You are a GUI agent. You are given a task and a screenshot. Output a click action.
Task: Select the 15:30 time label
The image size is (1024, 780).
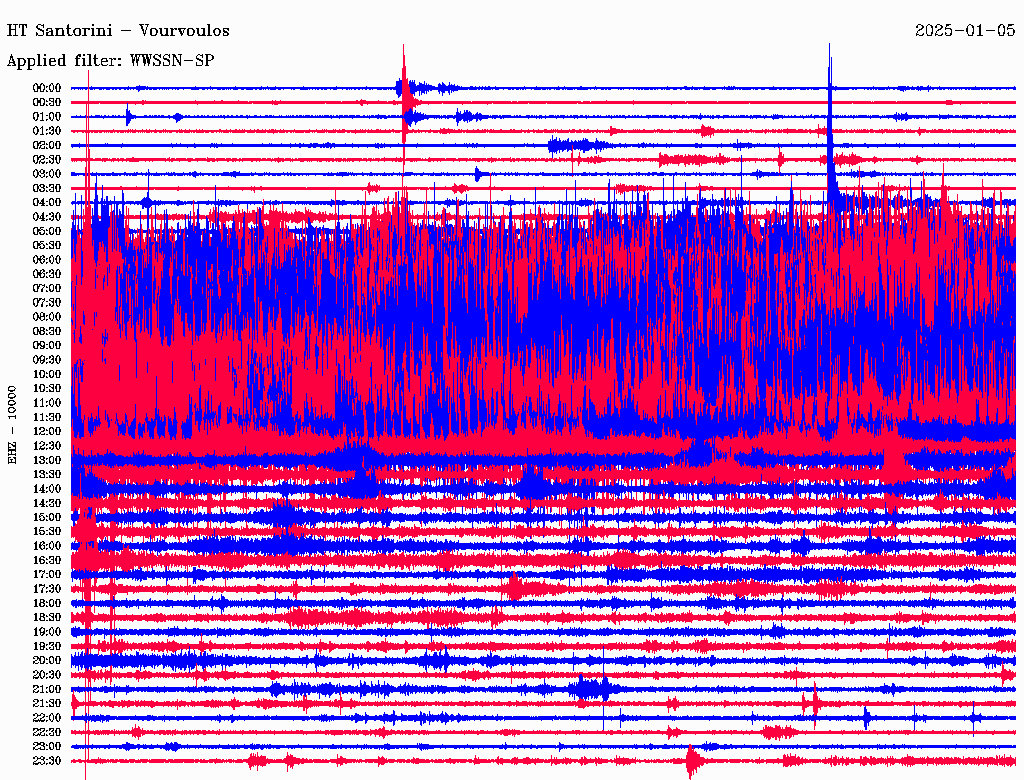click(47, 532)
